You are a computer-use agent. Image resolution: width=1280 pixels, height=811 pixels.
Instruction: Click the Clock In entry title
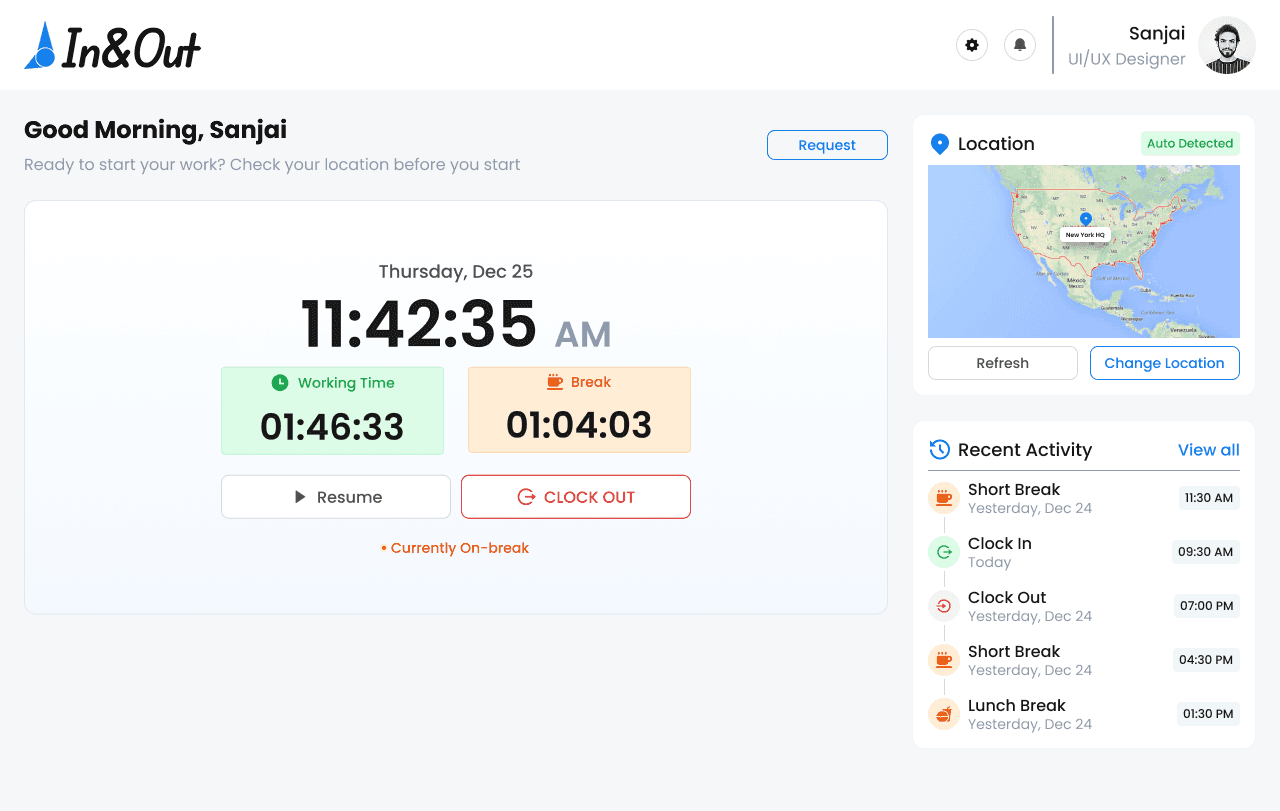[x=1000, y=544]
